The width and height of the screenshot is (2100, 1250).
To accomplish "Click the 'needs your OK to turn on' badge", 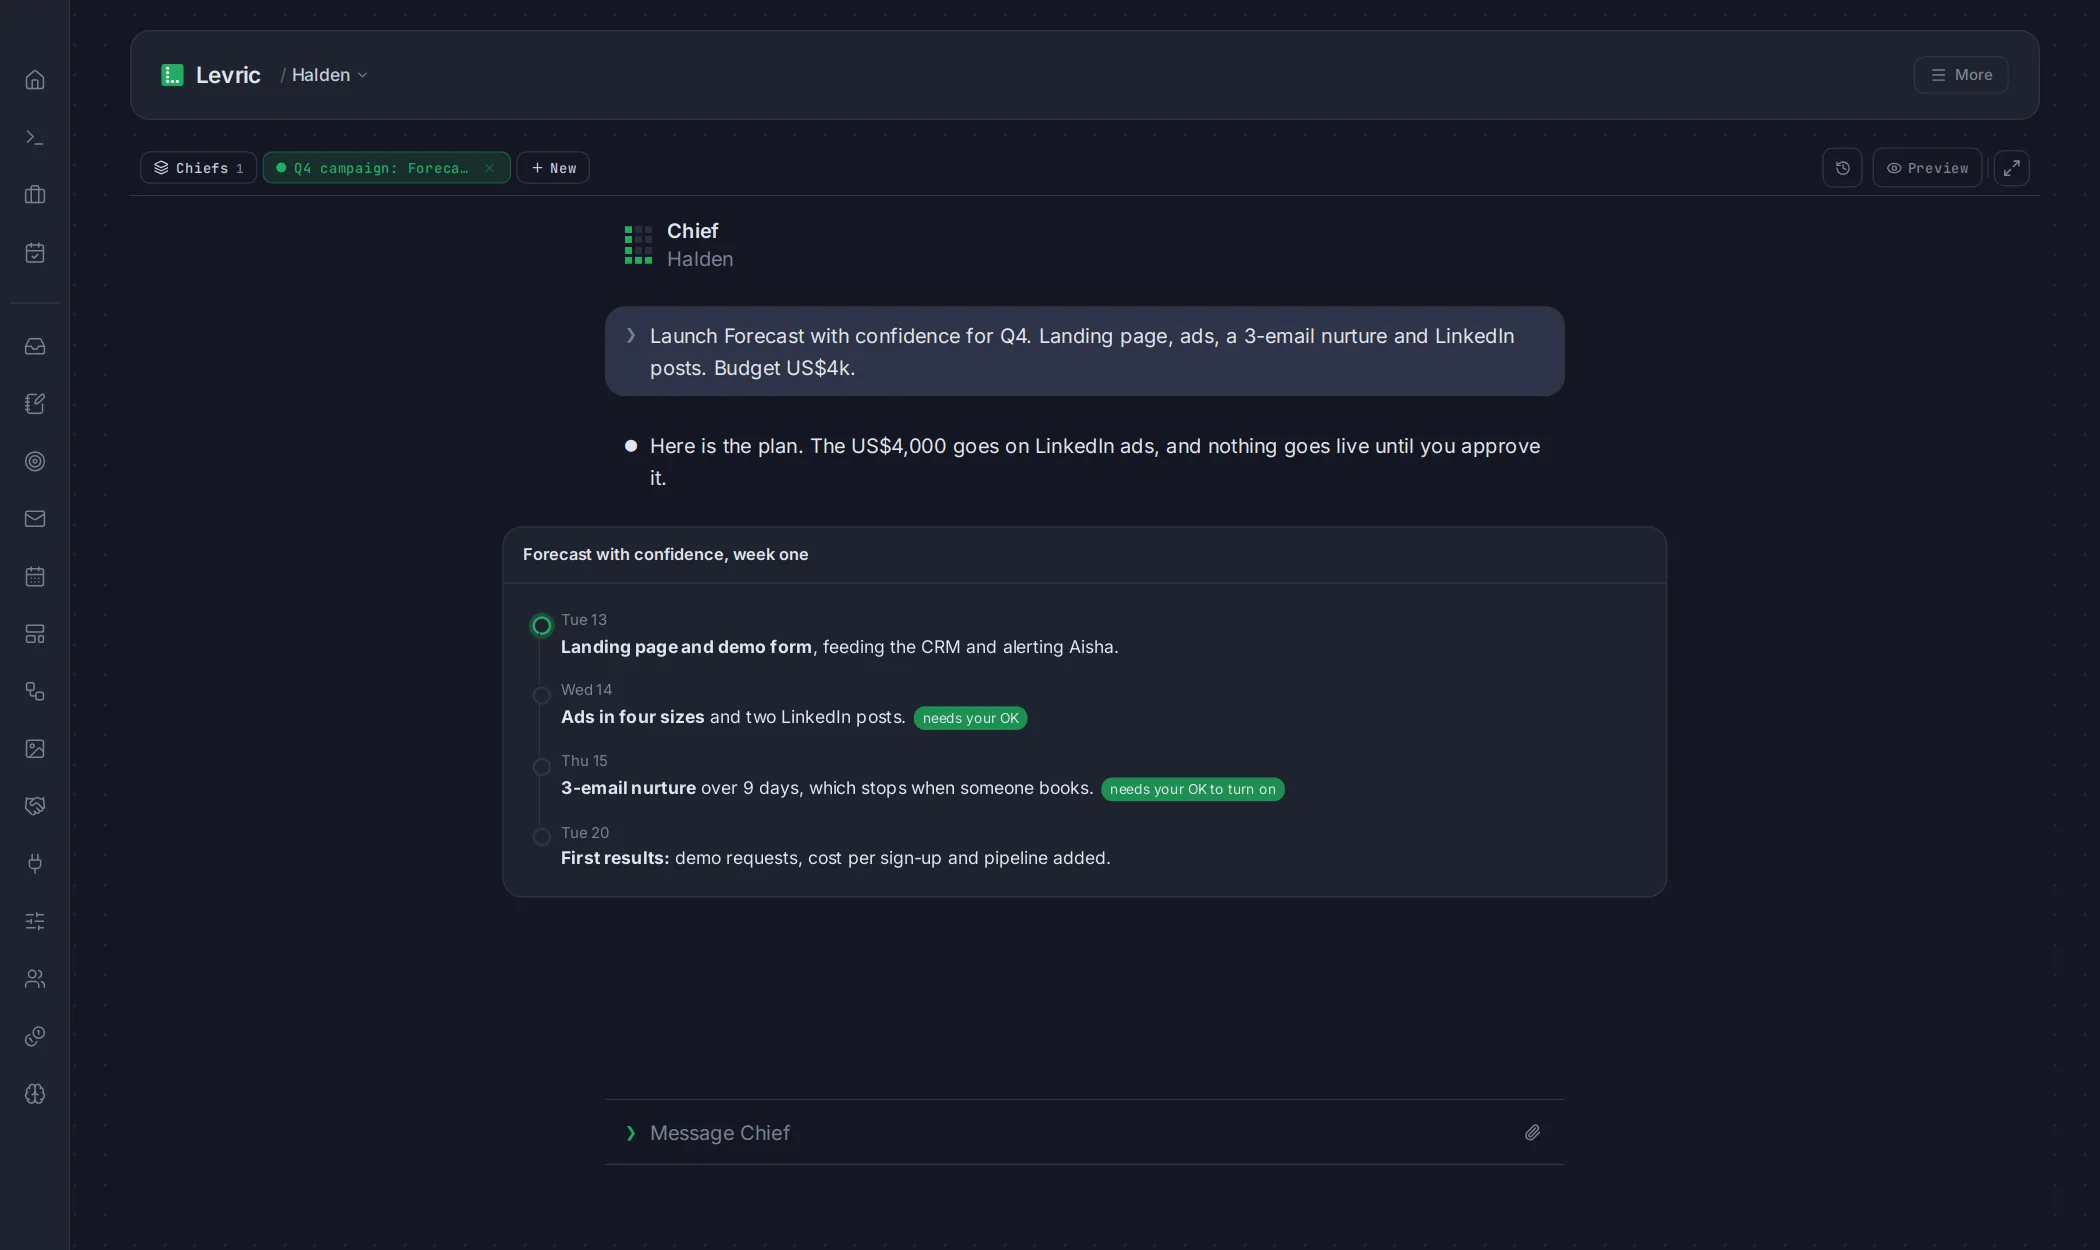I will tap(1192, 789).
